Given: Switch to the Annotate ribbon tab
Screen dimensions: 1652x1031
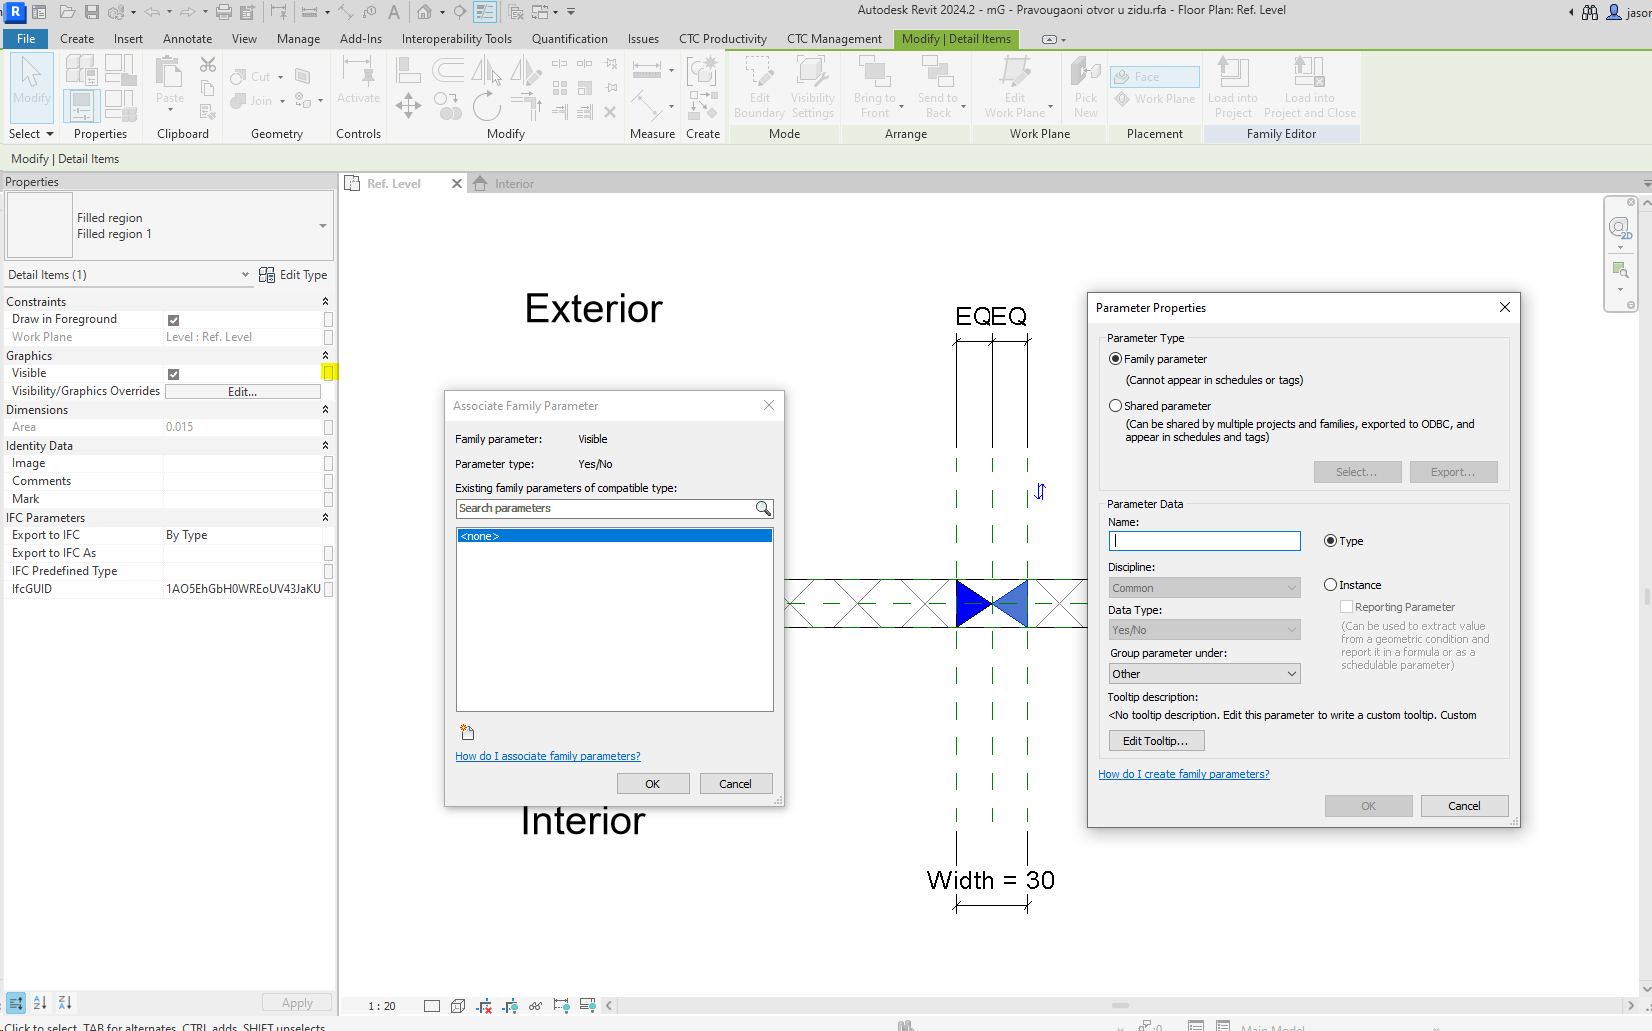Looking at the screenshot, I should tap(187, 38).
